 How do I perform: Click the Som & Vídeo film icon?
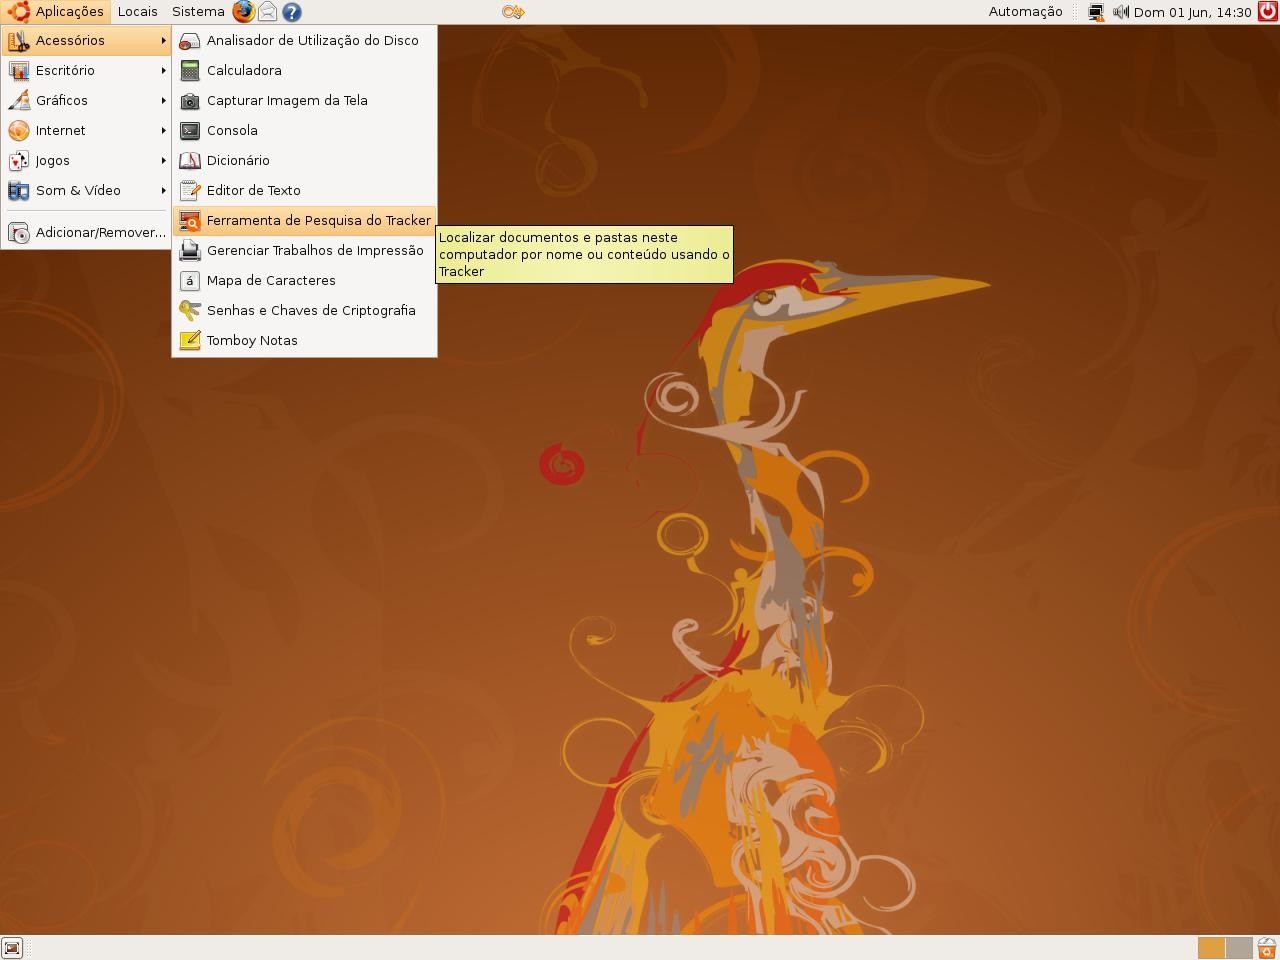[x=19, y=191]
